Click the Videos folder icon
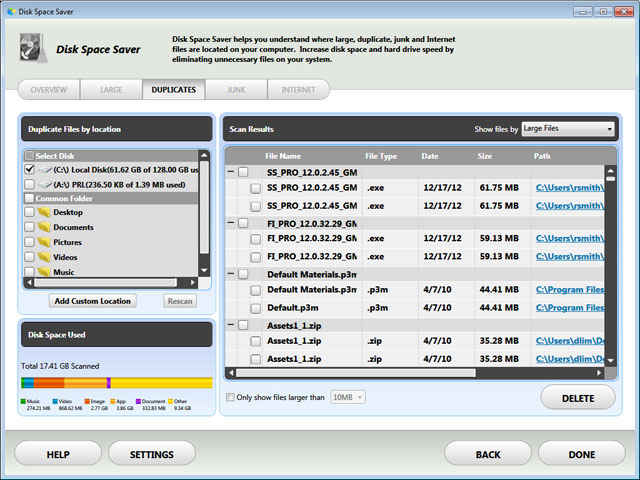640x480 pixels. coord(43,257)
